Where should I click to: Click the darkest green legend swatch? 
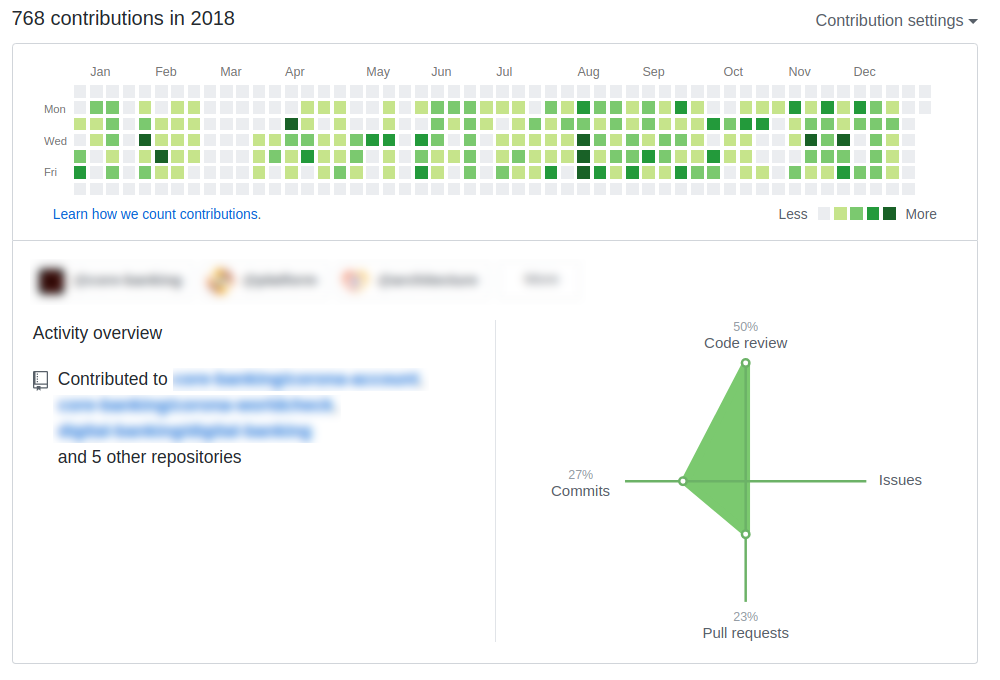(x=889, y=214)
